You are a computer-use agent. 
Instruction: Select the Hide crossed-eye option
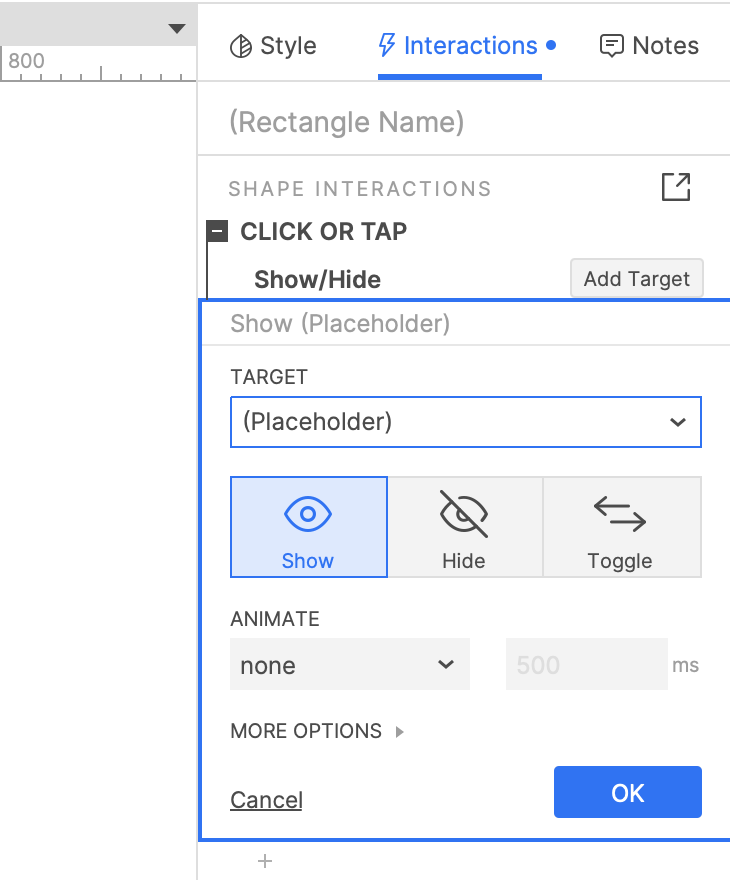465,527
